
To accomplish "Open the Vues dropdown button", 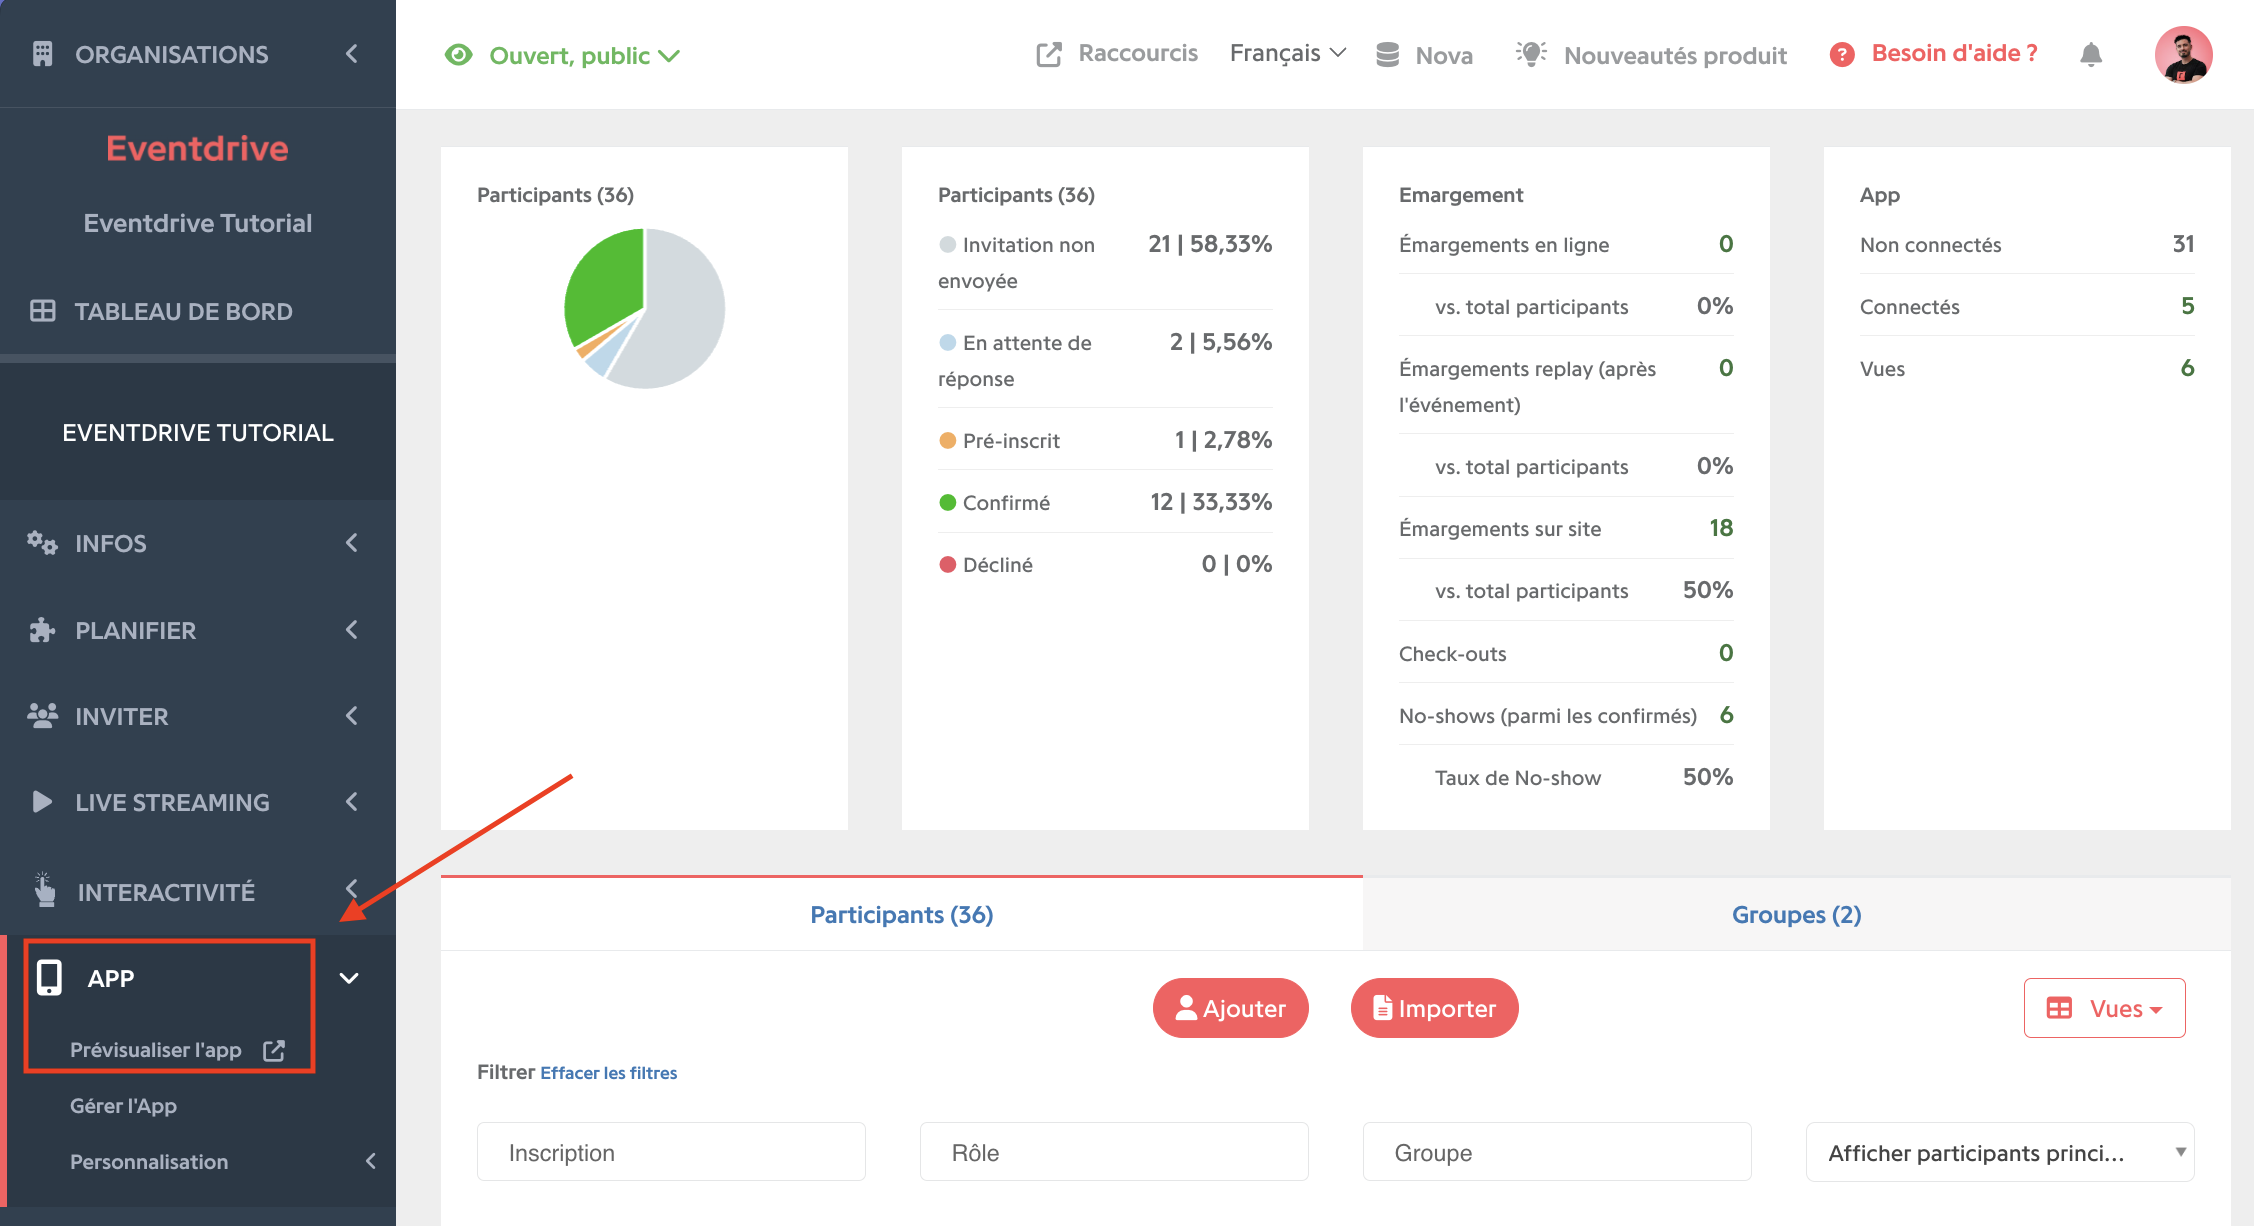I will (x=2104, y=1008).
